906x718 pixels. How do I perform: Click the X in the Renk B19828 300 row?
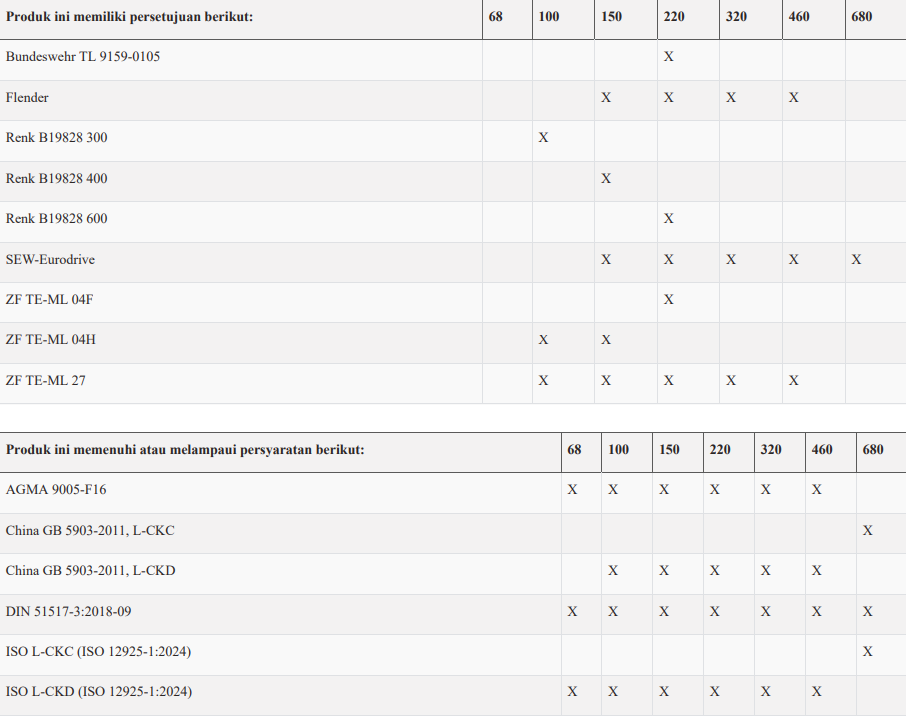(543, 138)
